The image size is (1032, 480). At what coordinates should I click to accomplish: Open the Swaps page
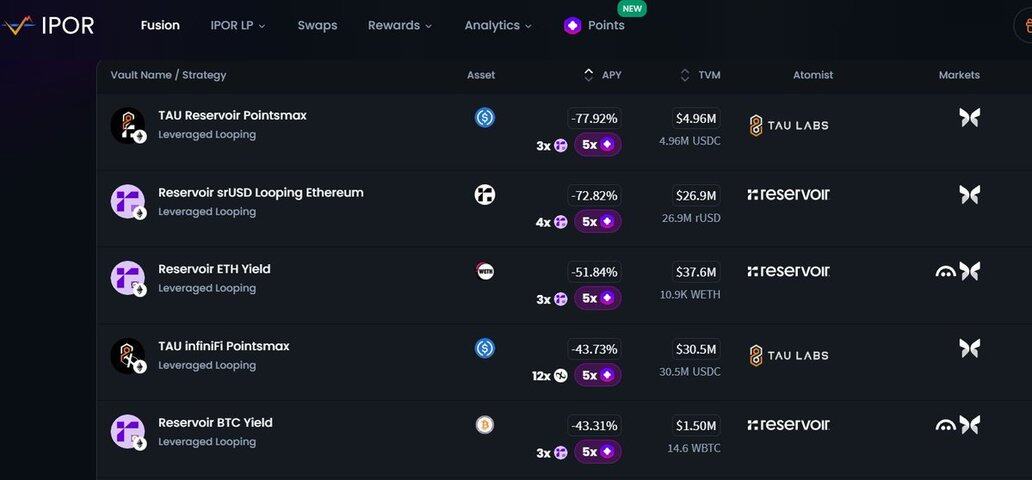[x=317, y=26]
